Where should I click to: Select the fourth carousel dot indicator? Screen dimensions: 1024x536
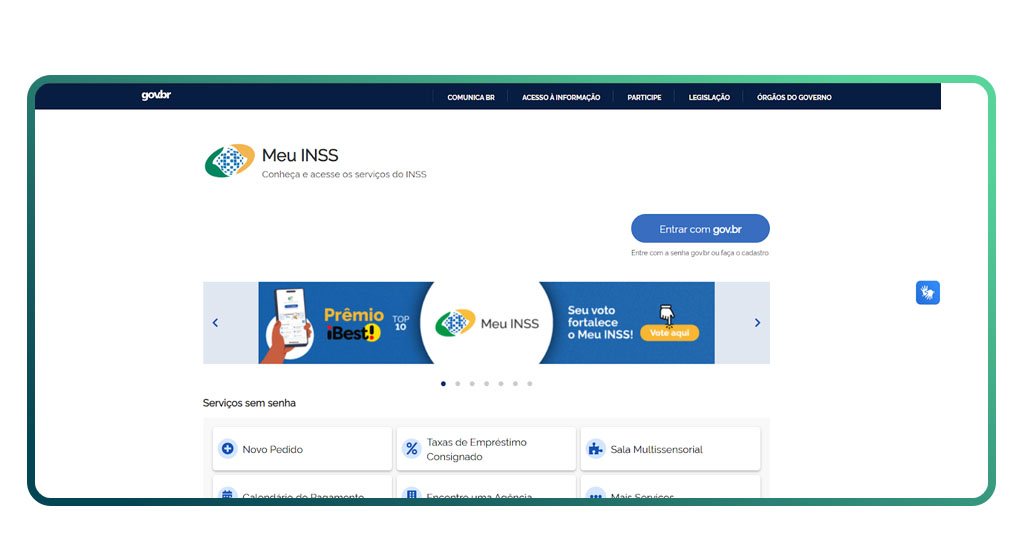(486, 383)
